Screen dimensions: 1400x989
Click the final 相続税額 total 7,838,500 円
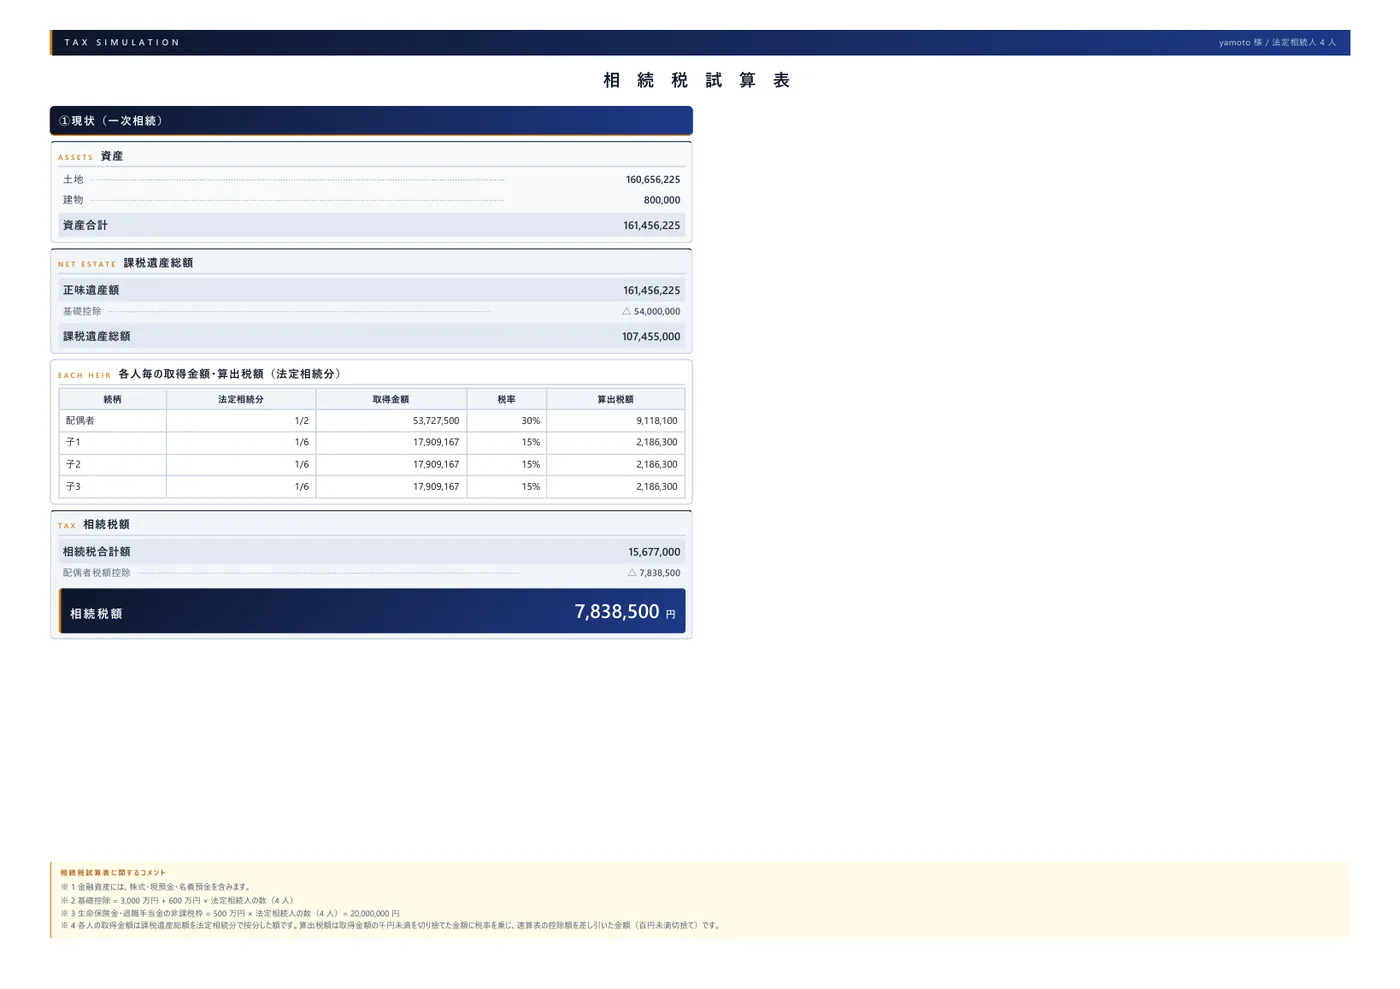pyautogui.click(x=625, y=612)
